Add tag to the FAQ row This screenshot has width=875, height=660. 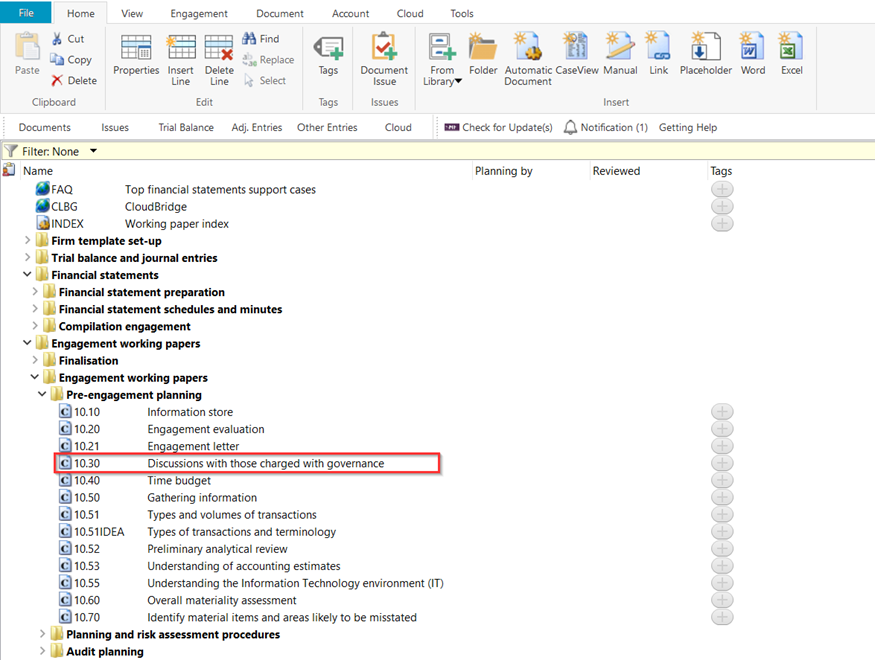pyautogui.click(x=721, y=189)
